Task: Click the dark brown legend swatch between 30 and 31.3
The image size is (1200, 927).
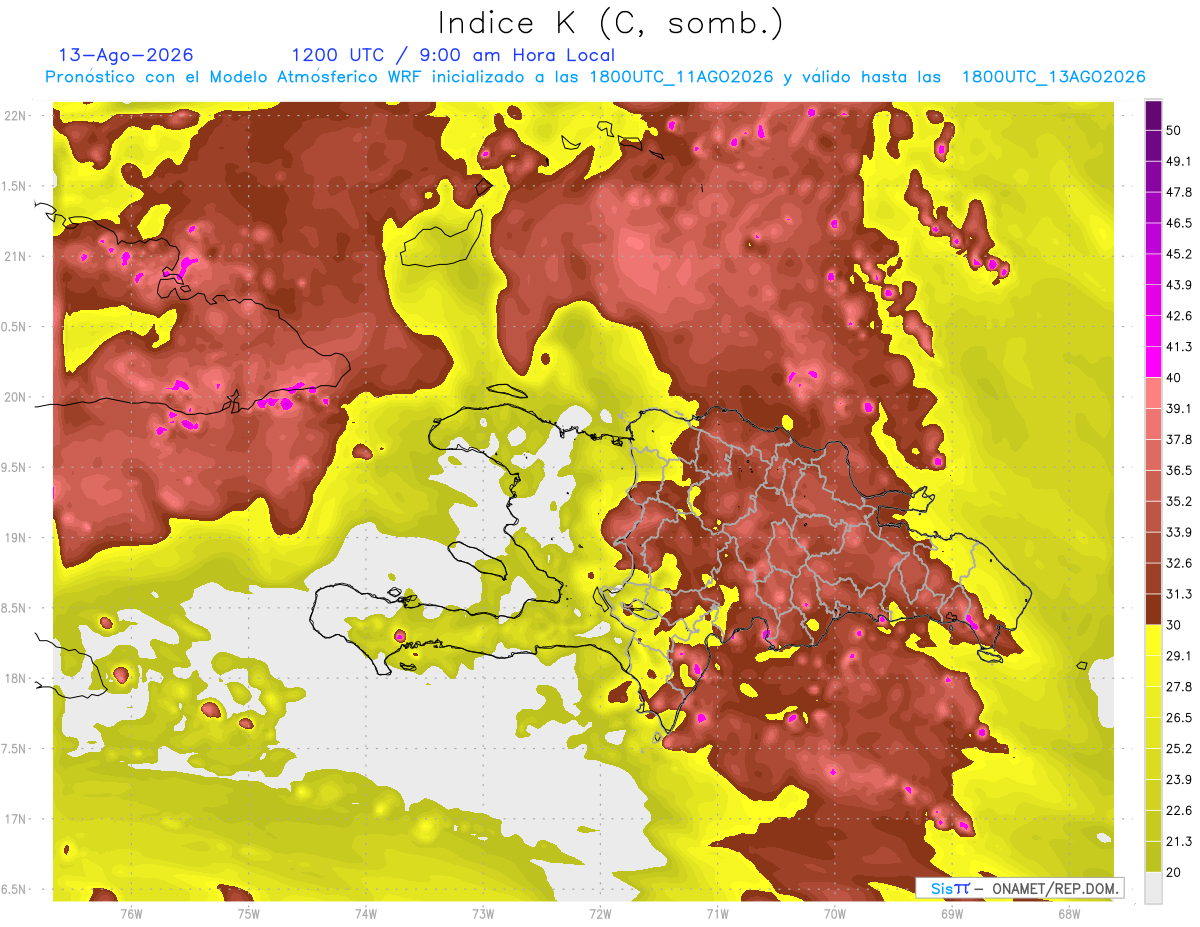Action: pos(1153,609)
